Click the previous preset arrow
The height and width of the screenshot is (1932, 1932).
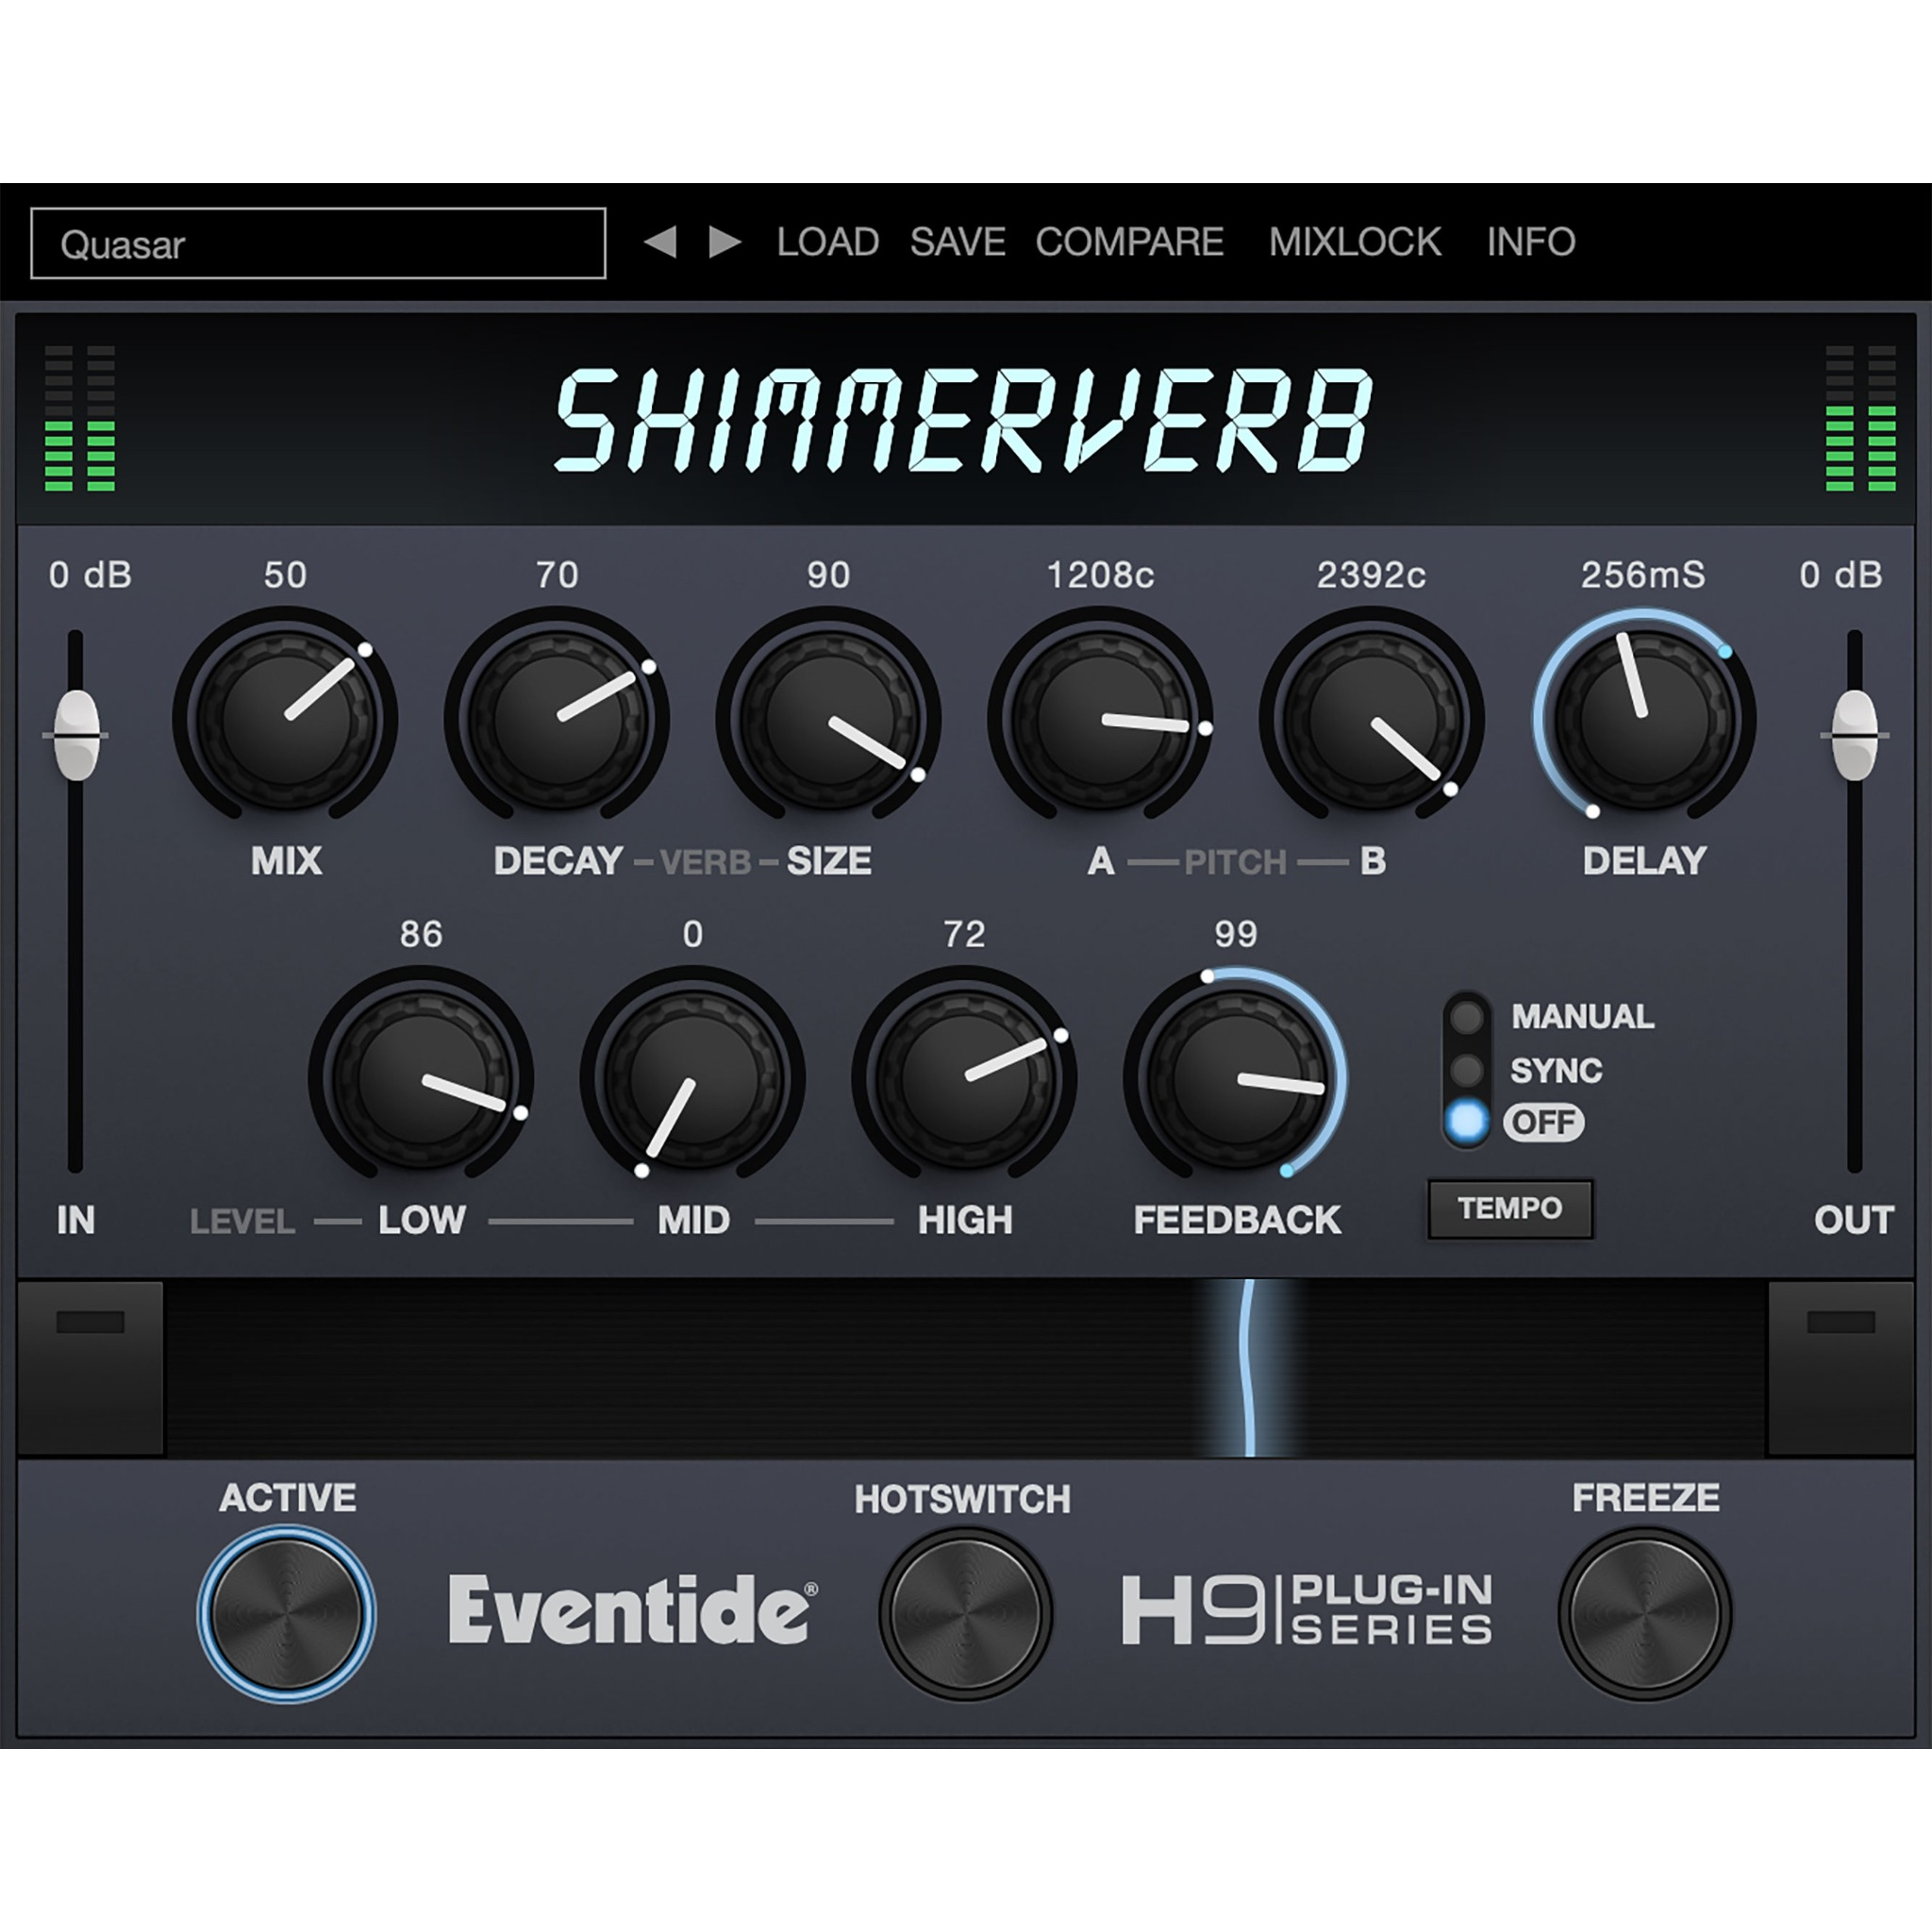(664, 242)
